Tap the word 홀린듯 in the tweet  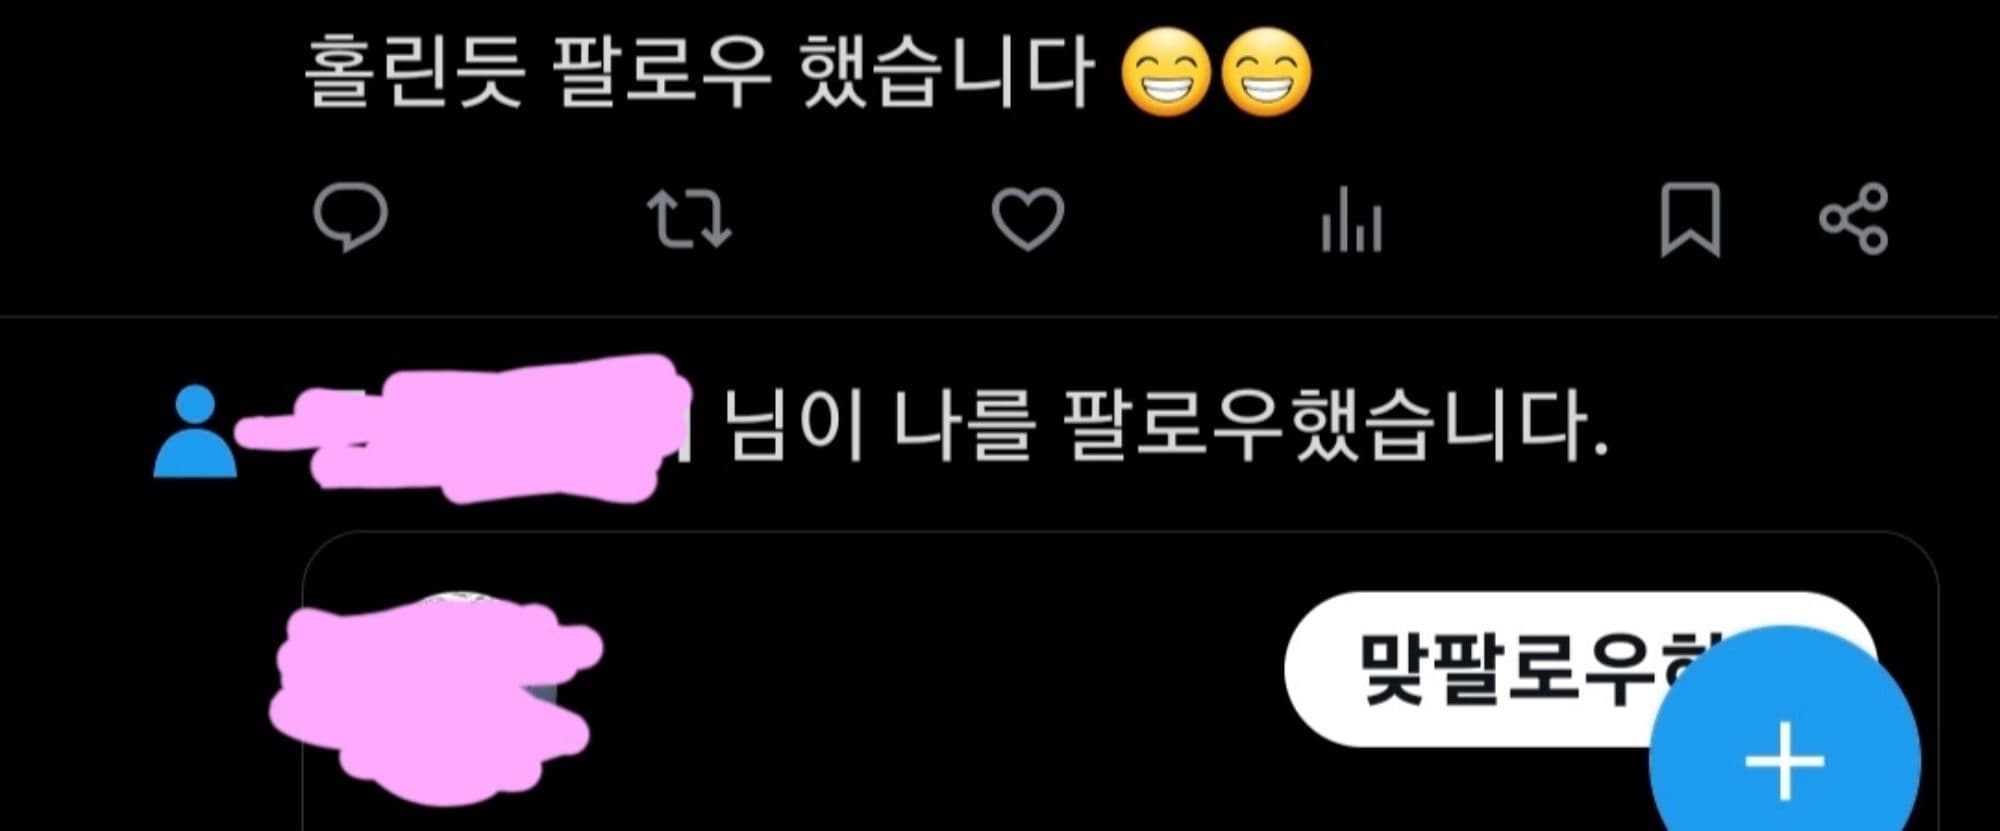tap(413, 72)
